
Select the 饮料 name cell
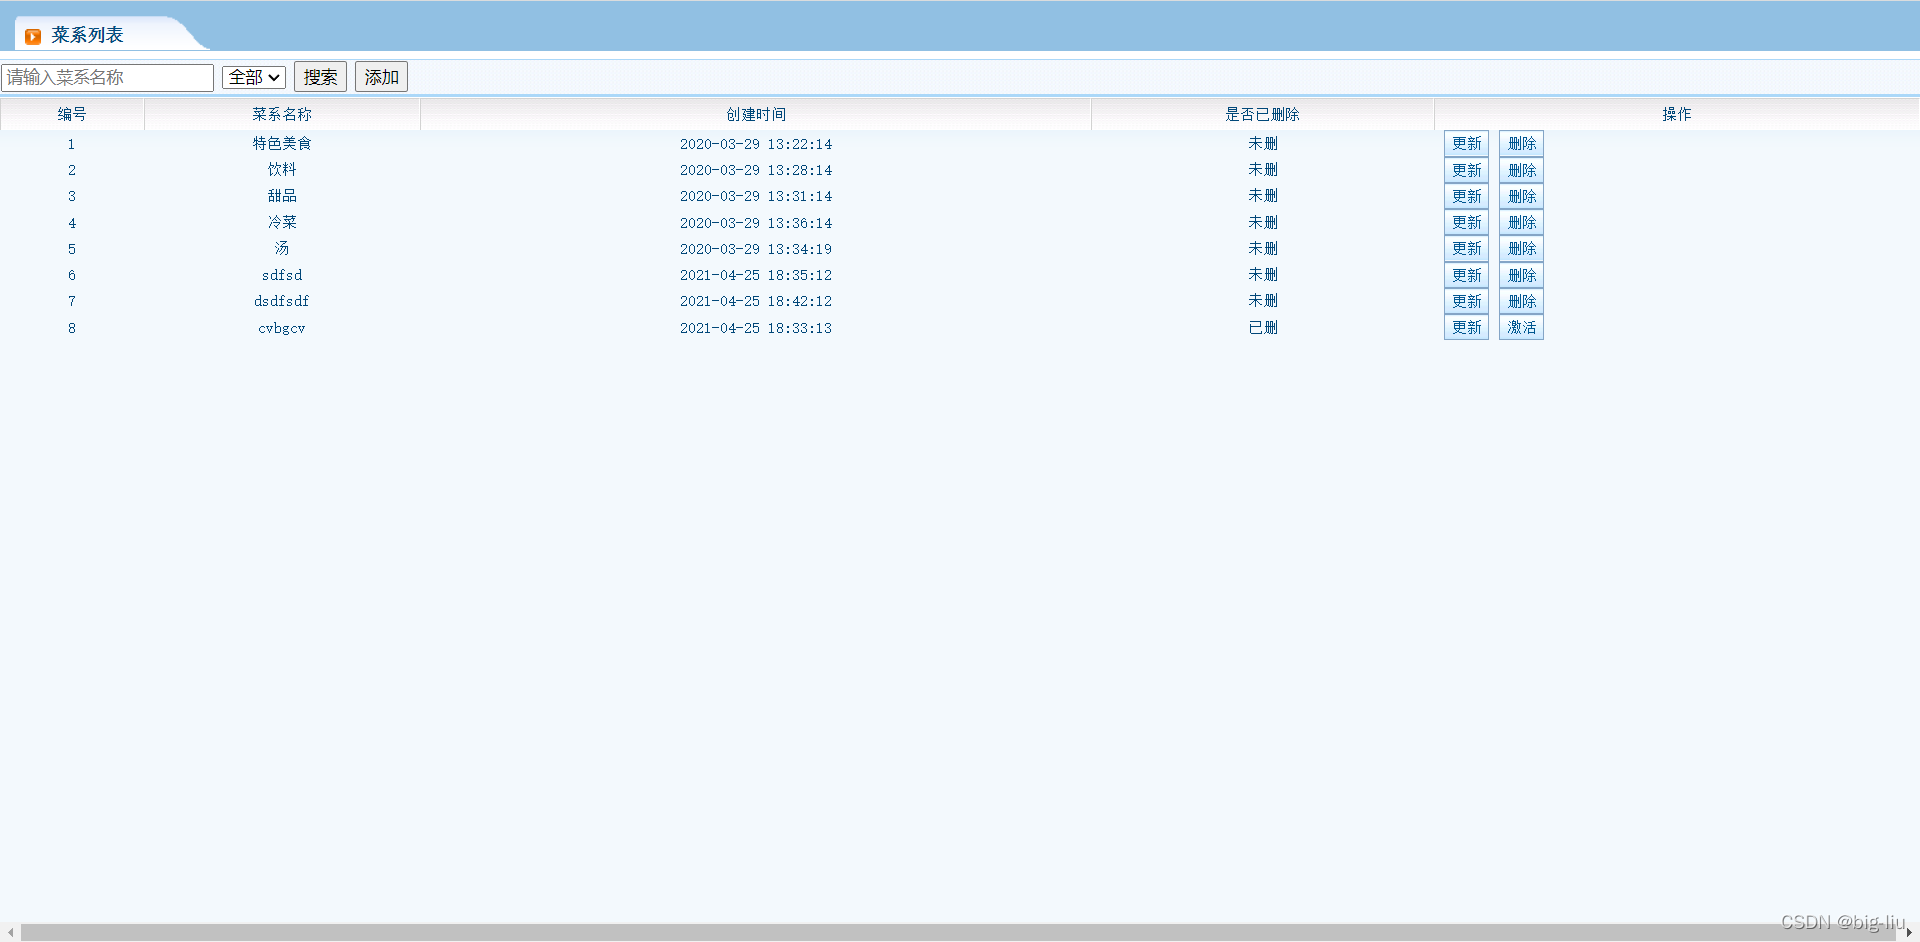click(282, 170)
